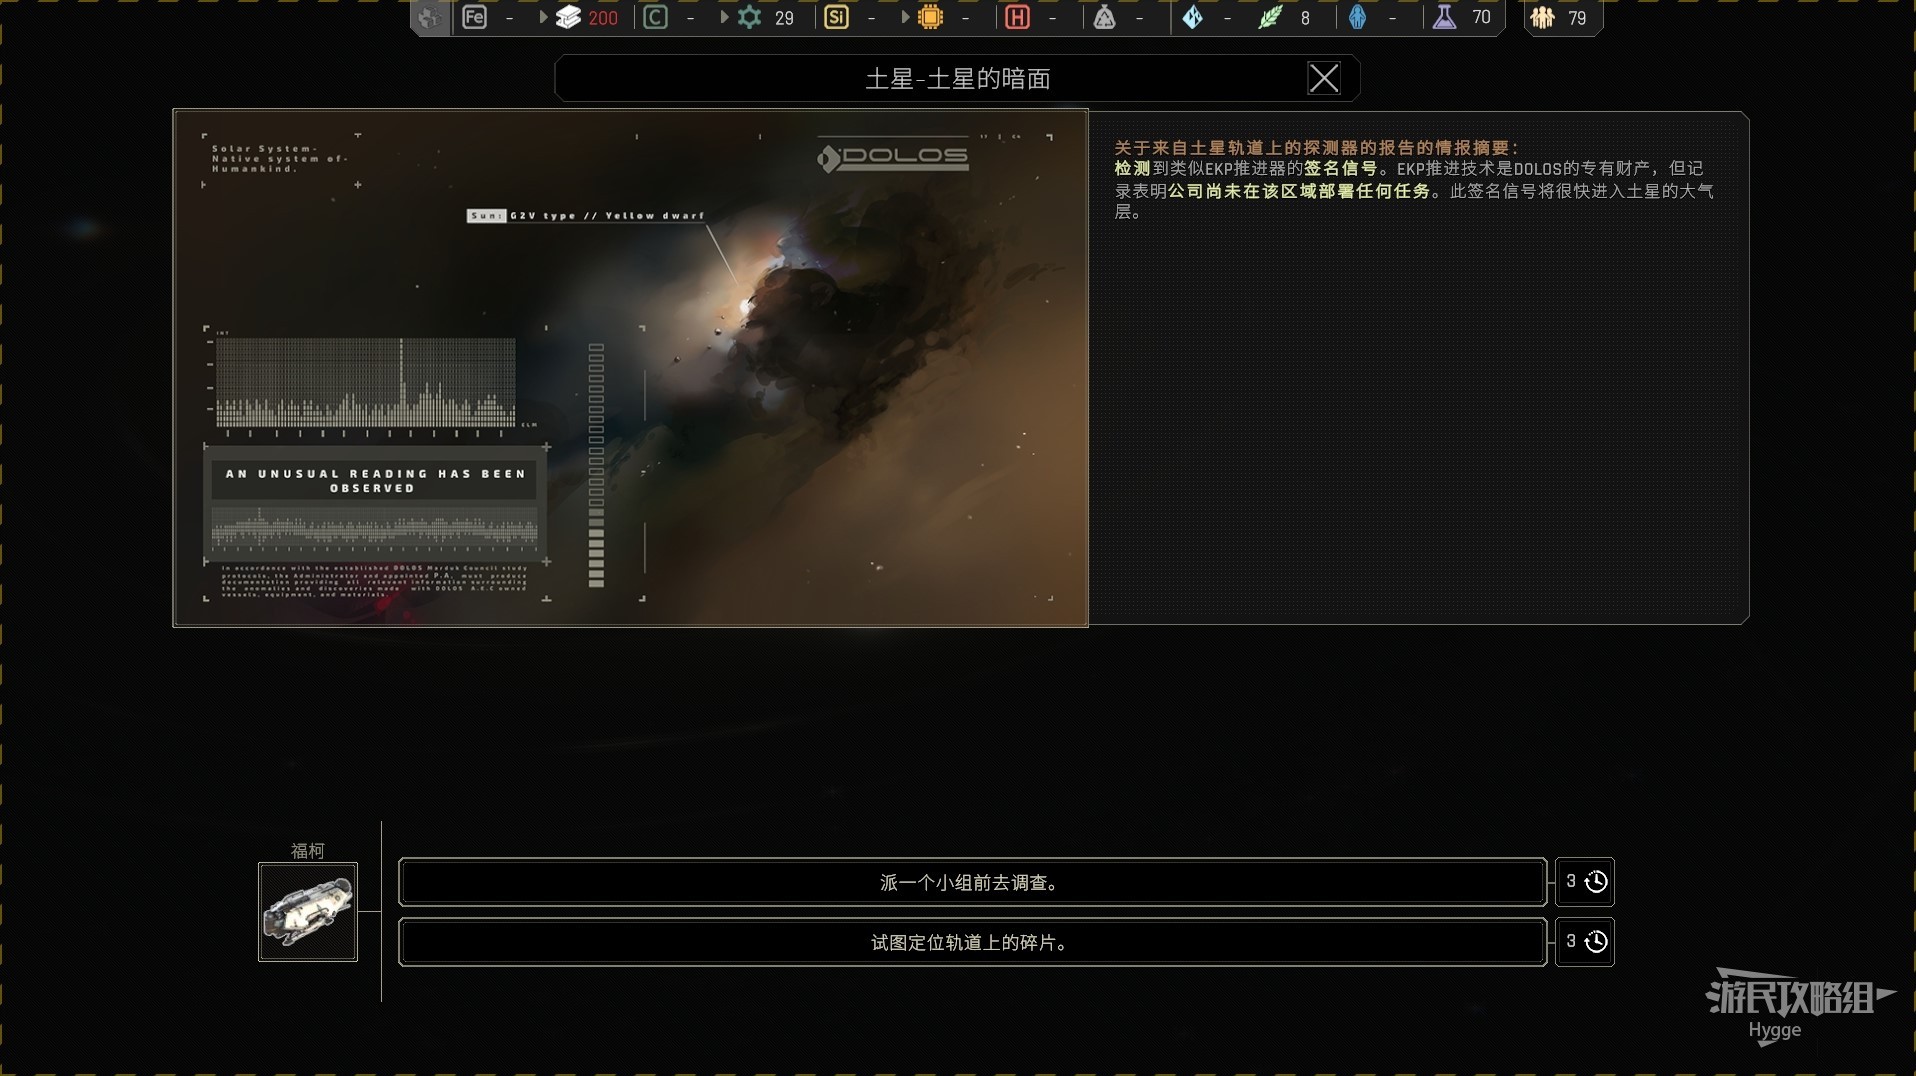
Task: Click the DOLOS logo in event image
Action: [x=893, y=157]
